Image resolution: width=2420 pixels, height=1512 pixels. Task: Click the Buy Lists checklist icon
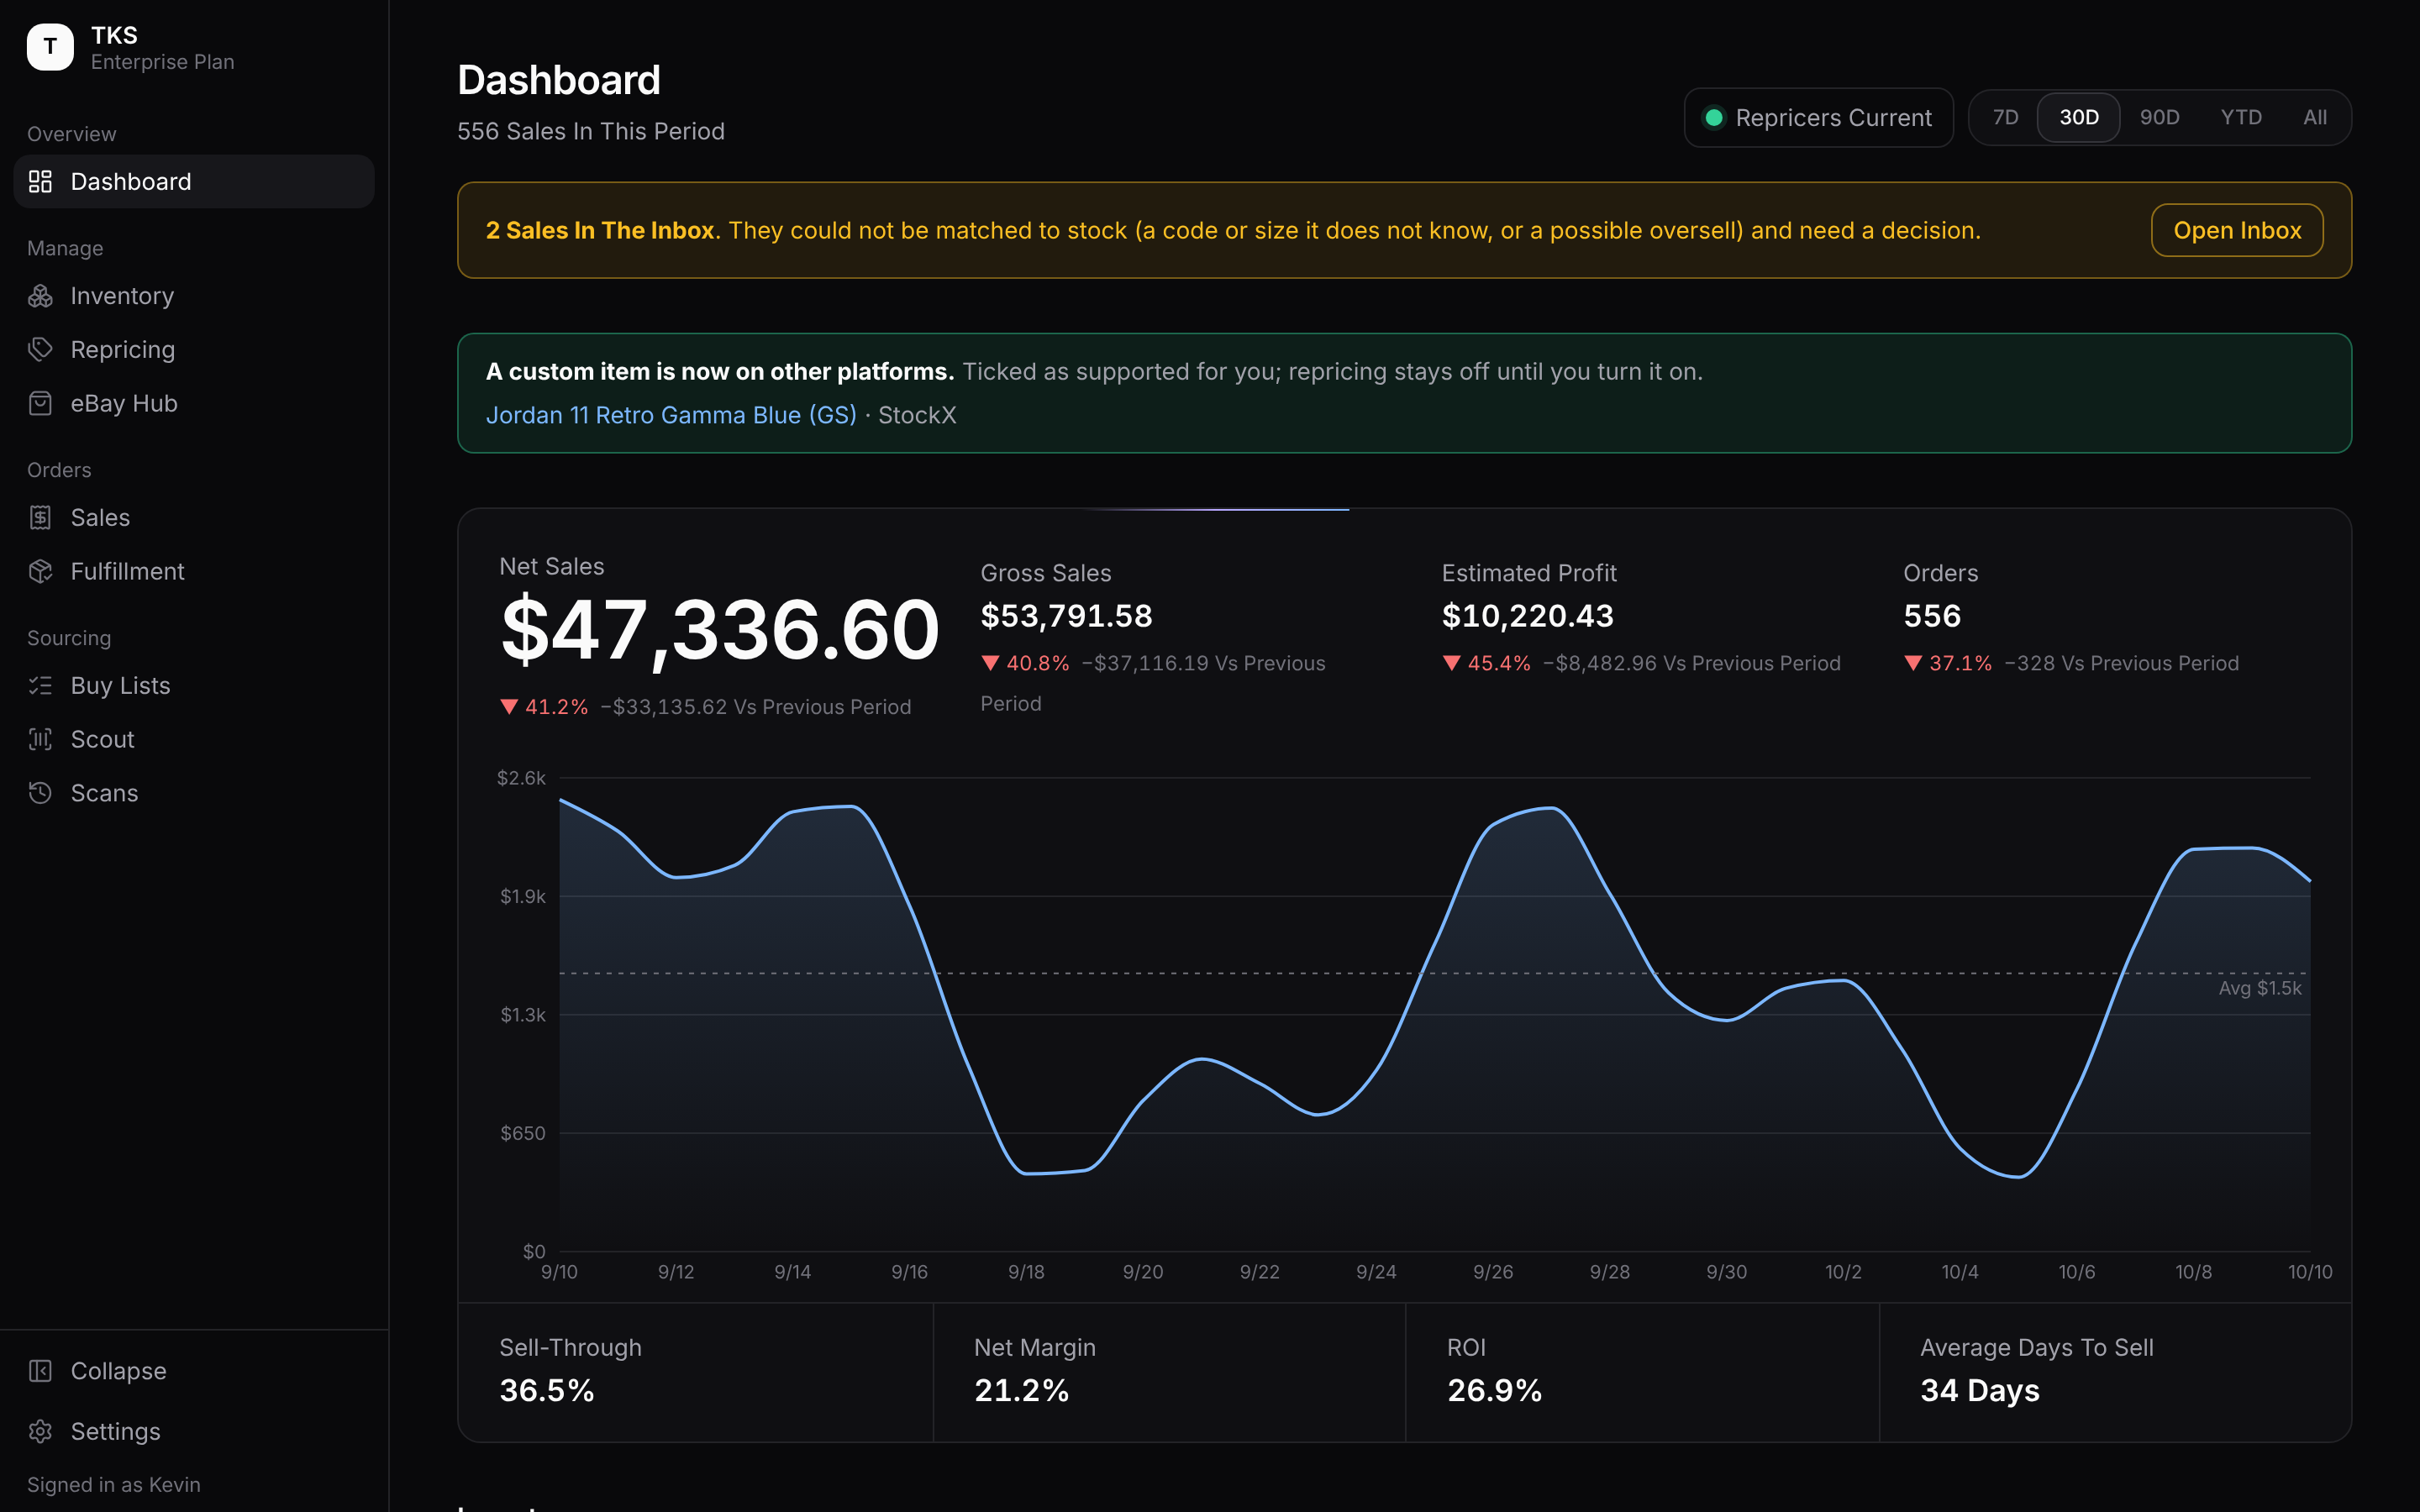pyautogui.click(x=40, y=685)
